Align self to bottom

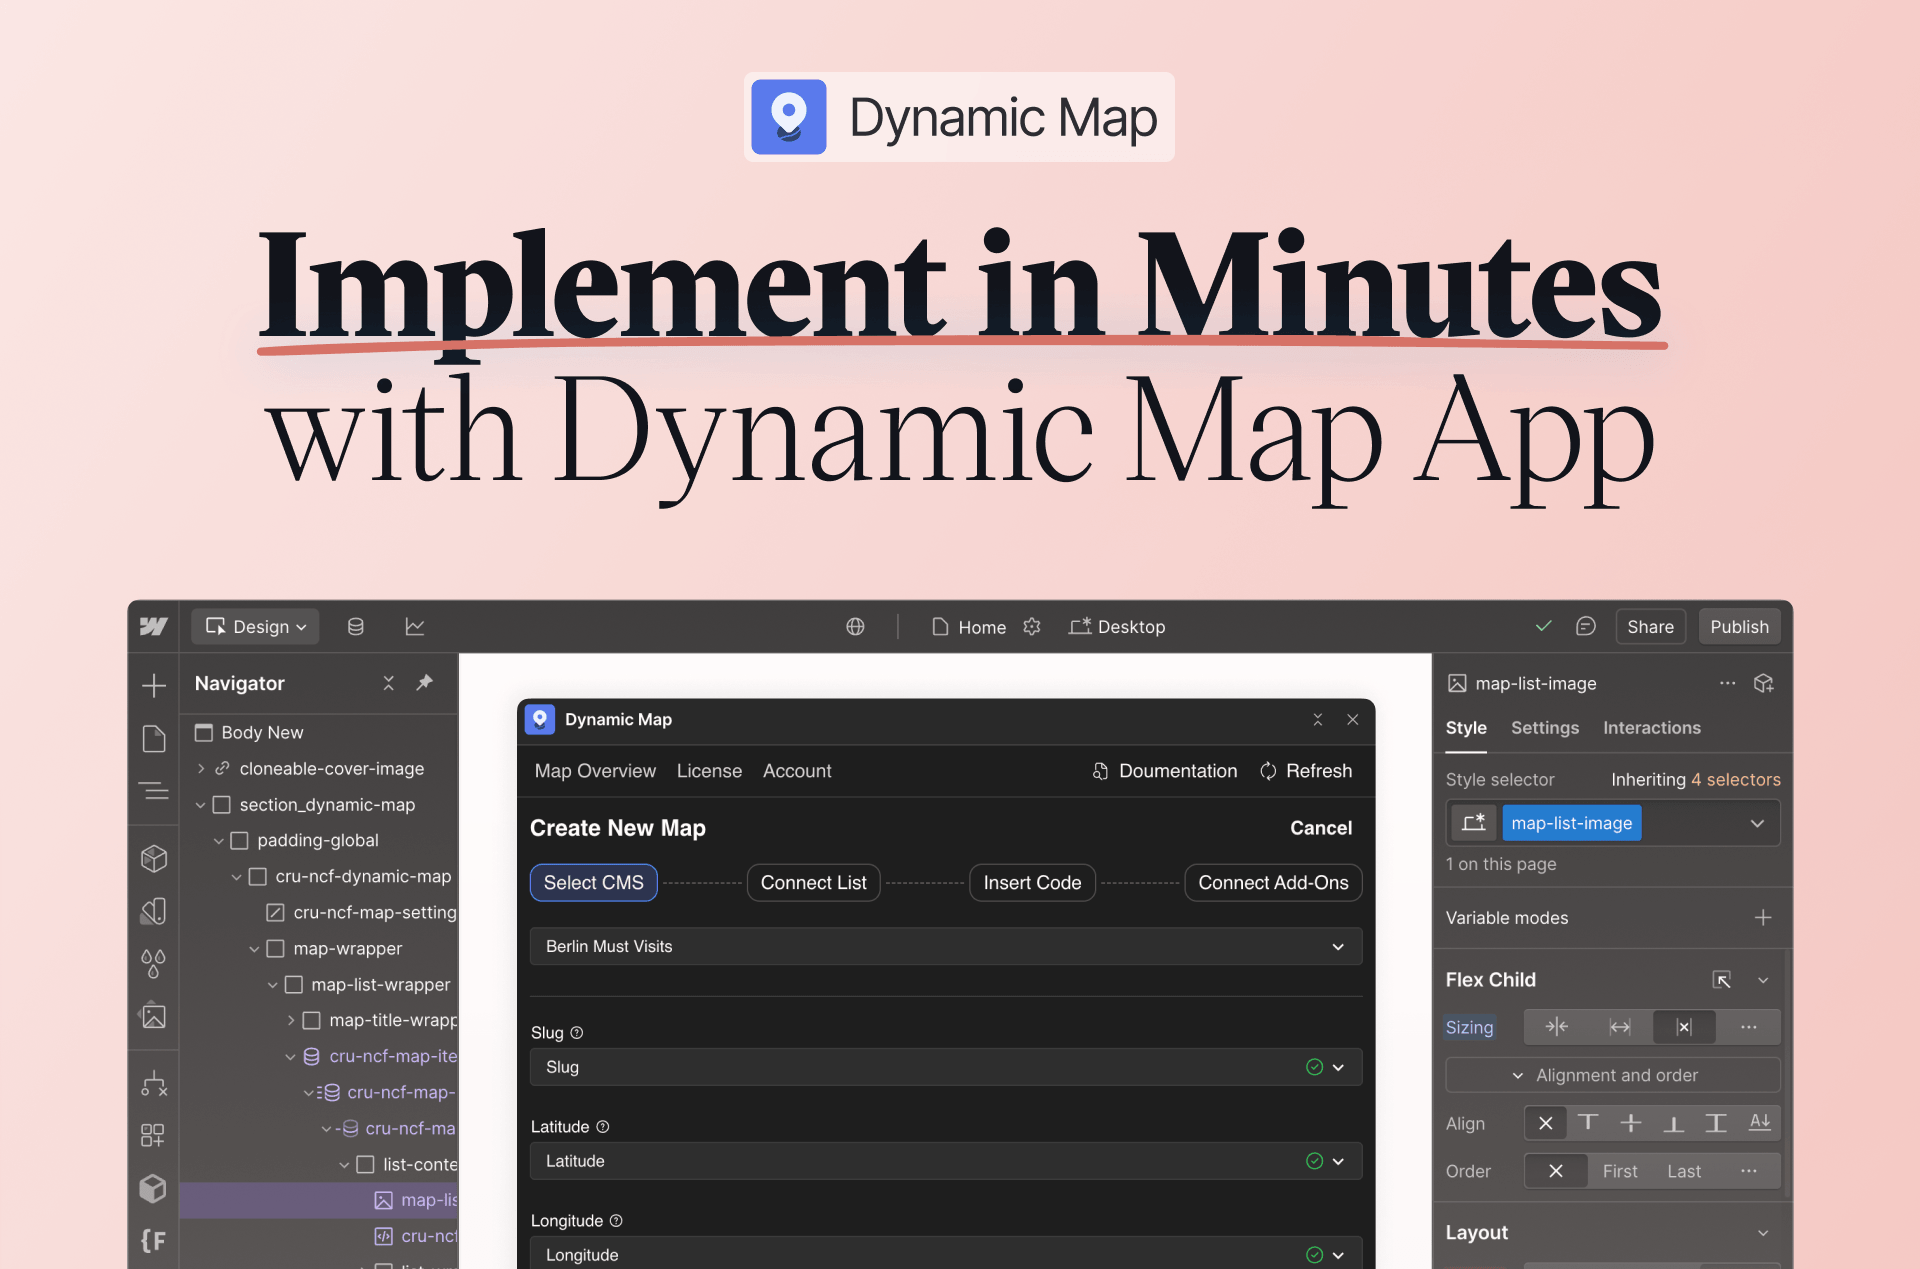click(x=1673, y=1123)
